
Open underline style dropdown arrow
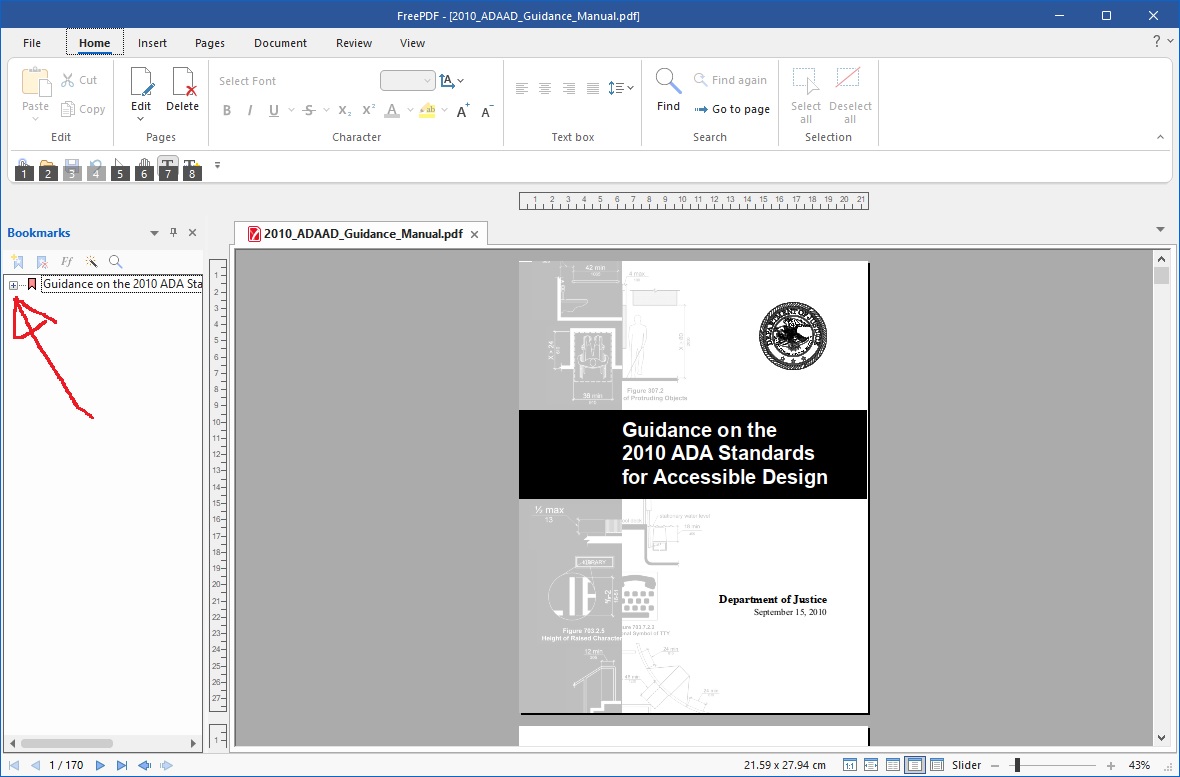pyautogui.click(x=290, y=111)
